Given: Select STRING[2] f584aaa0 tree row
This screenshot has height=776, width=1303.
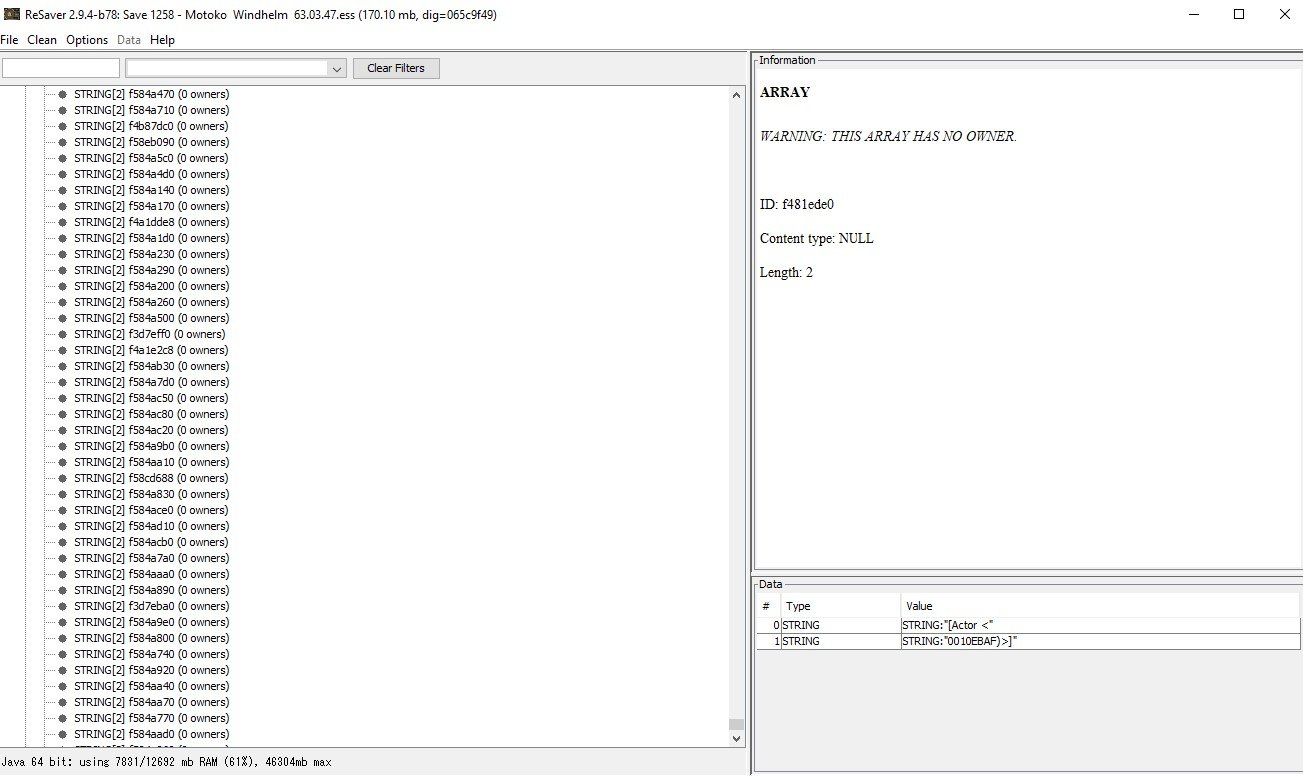Looking at the screenshot, I should 151,574.
